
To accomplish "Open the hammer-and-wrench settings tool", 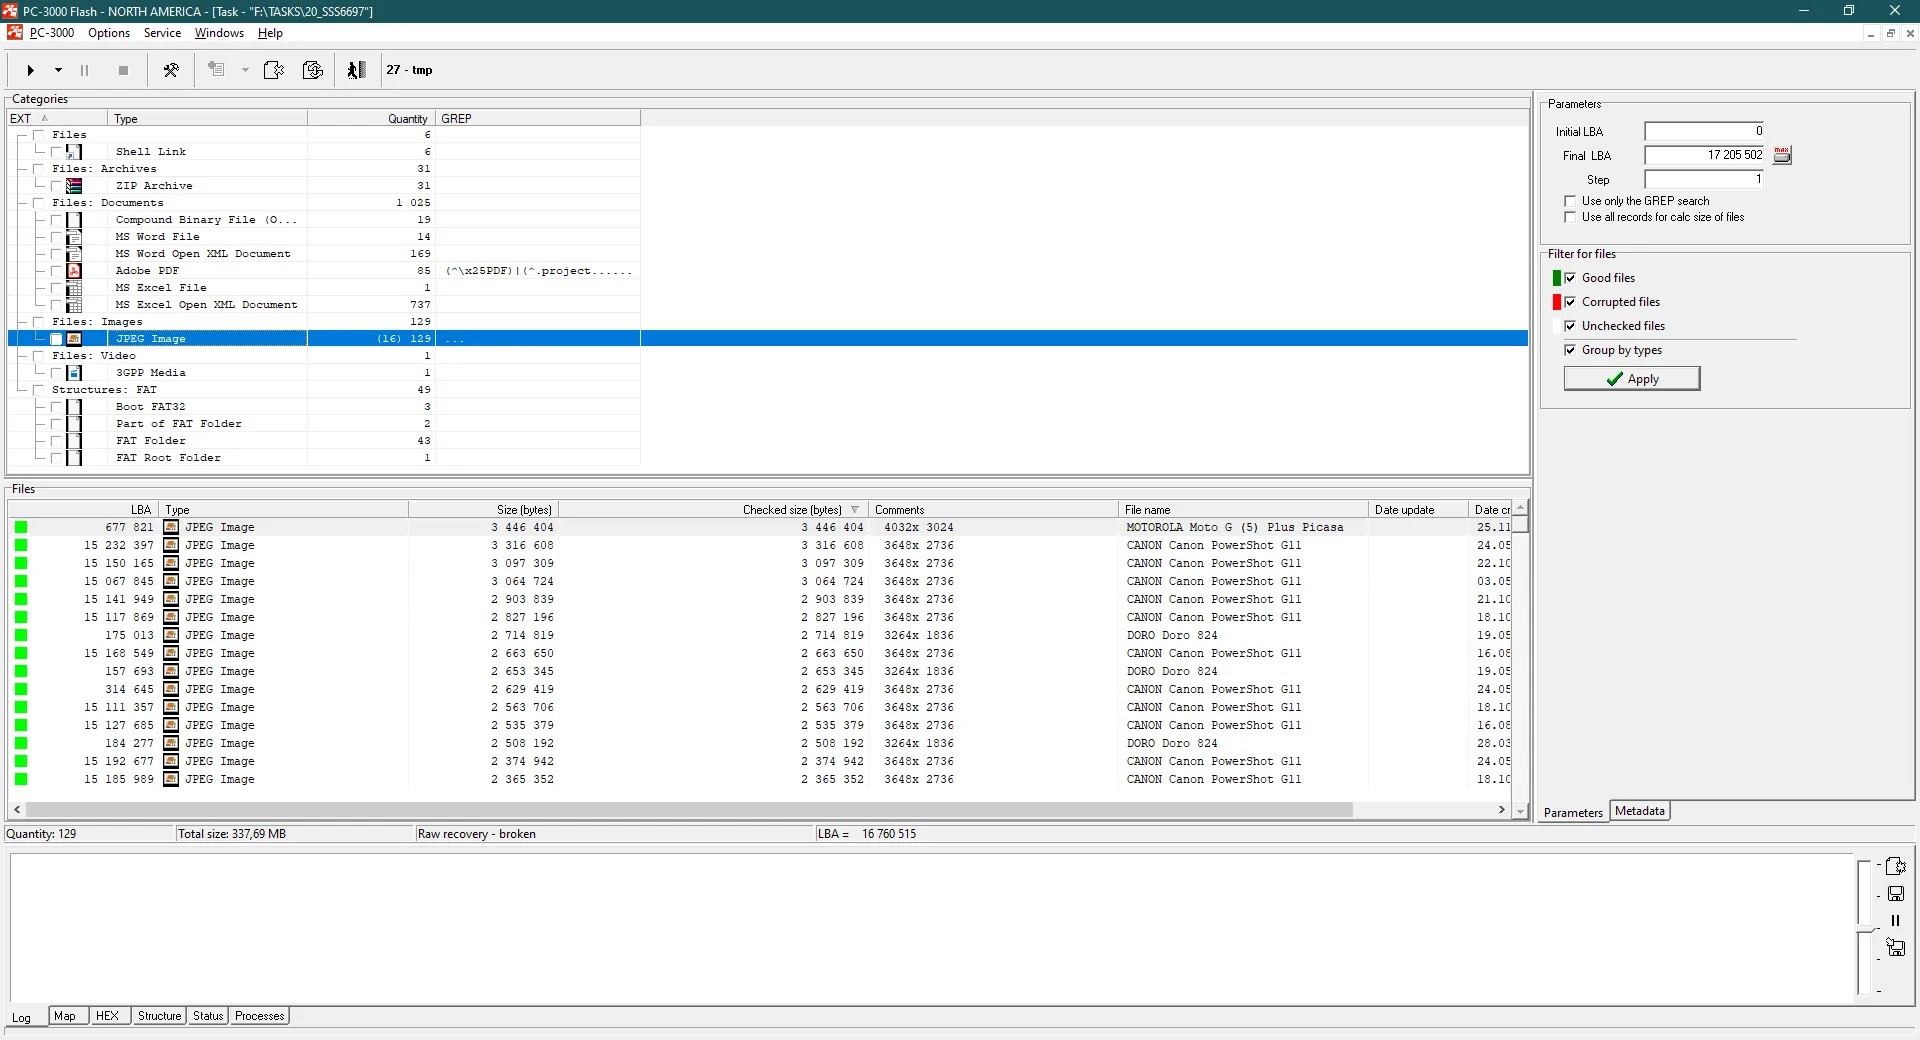I will tap(171, 70).
